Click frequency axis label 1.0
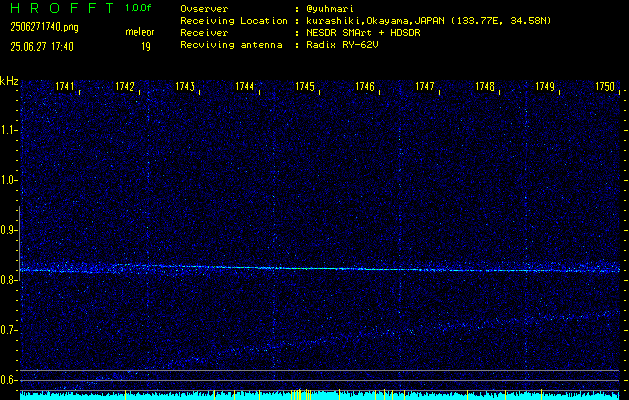 [x=8, y=180]
